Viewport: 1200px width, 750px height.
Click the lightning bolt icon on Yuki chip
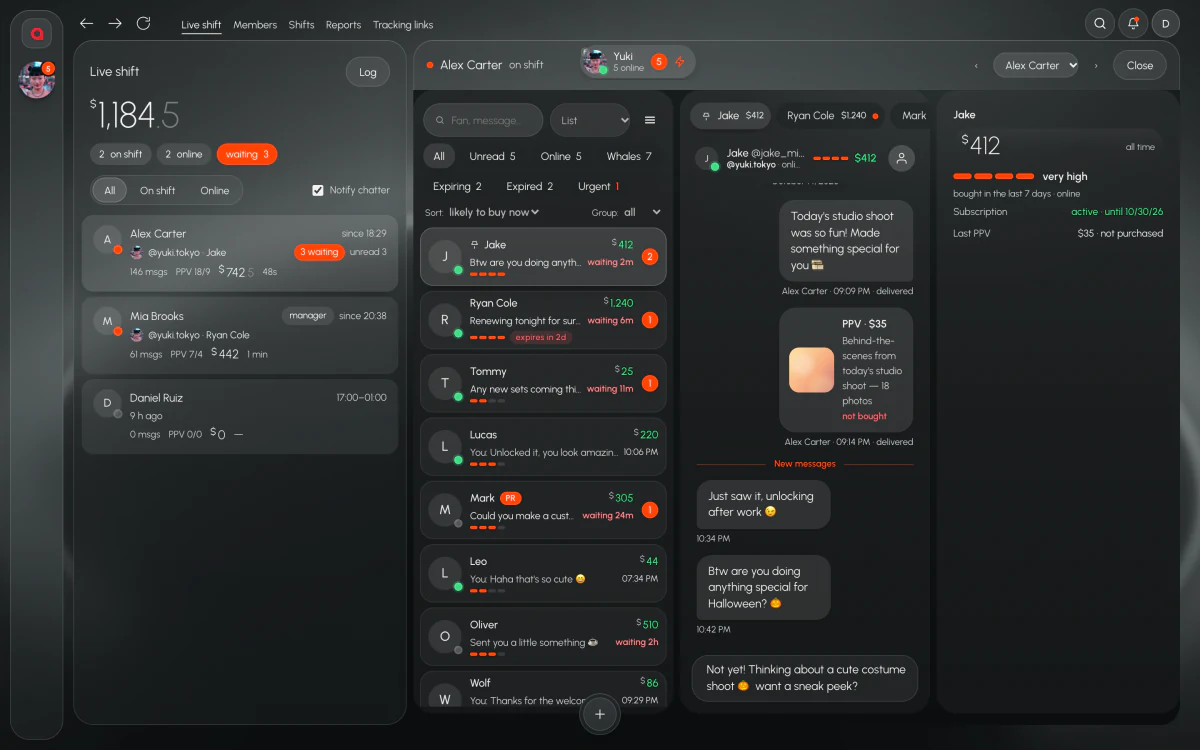pos(680,62)
